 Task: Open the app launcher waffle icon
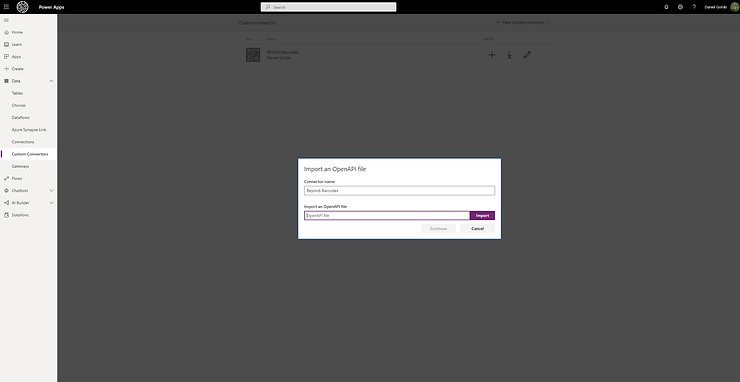[6, 7]
